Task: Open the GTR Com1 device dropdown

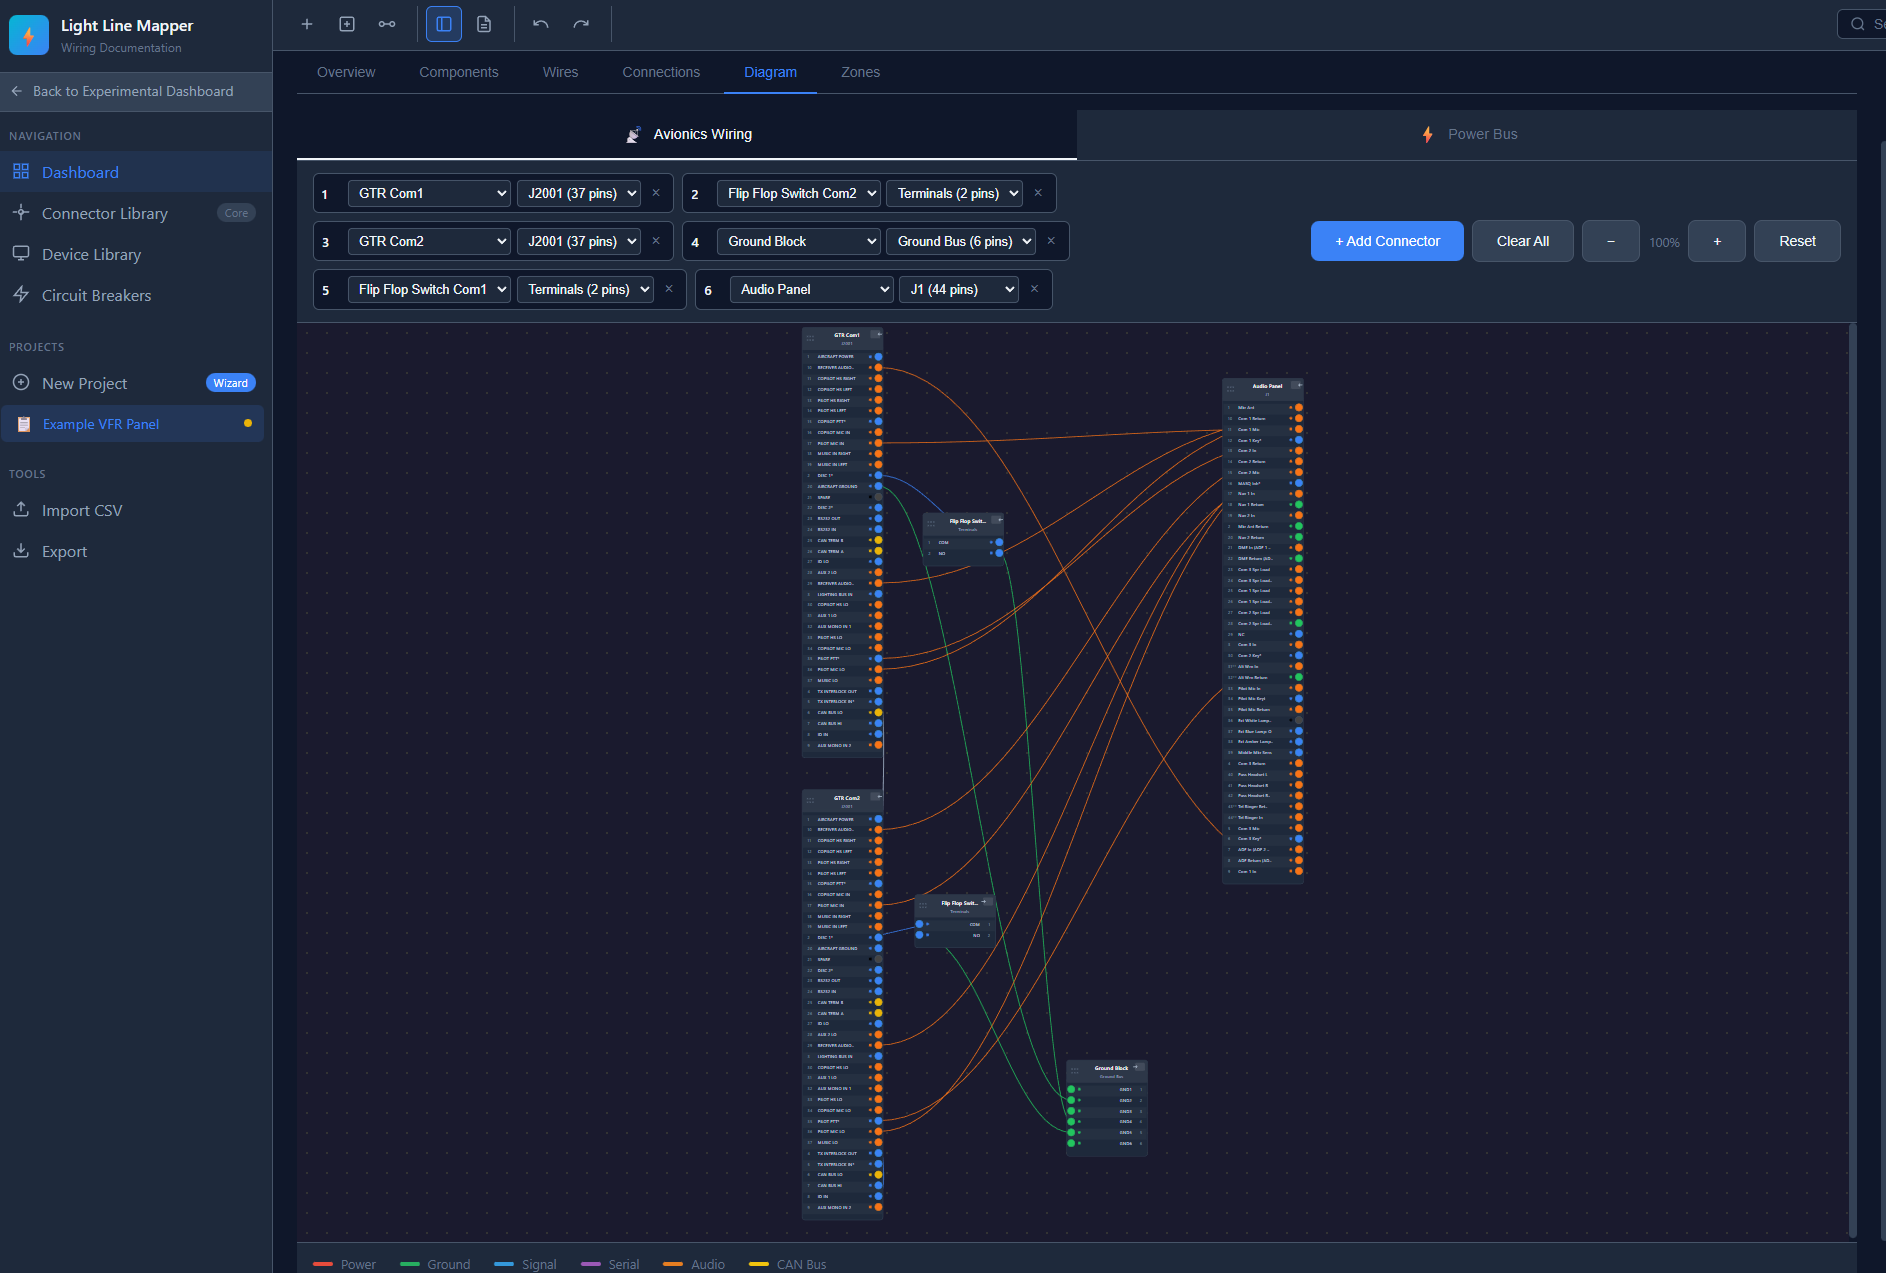Action: pyautogui.click(x=429, y=193)
